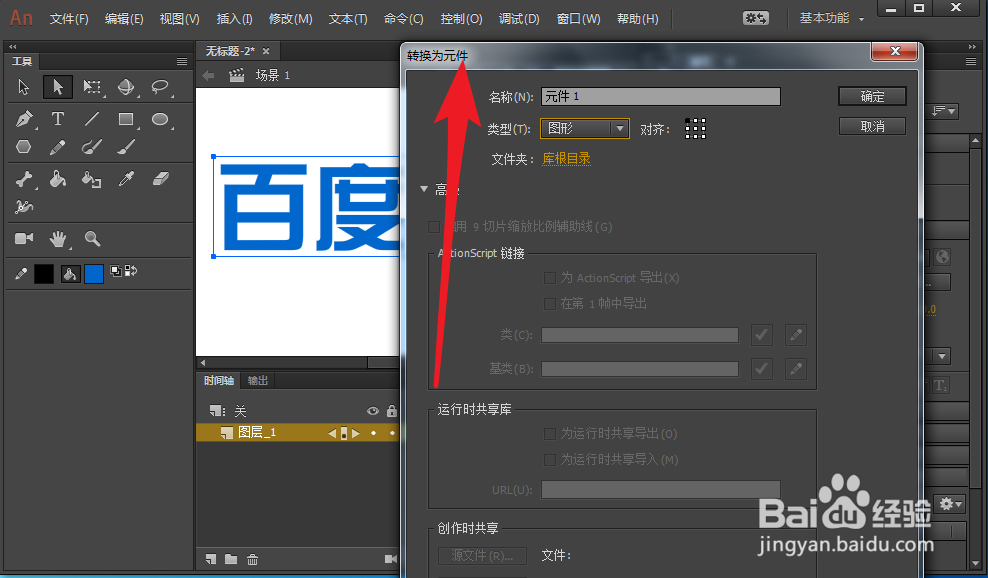Delete layer with the trash icon

(x=252, y=559)
